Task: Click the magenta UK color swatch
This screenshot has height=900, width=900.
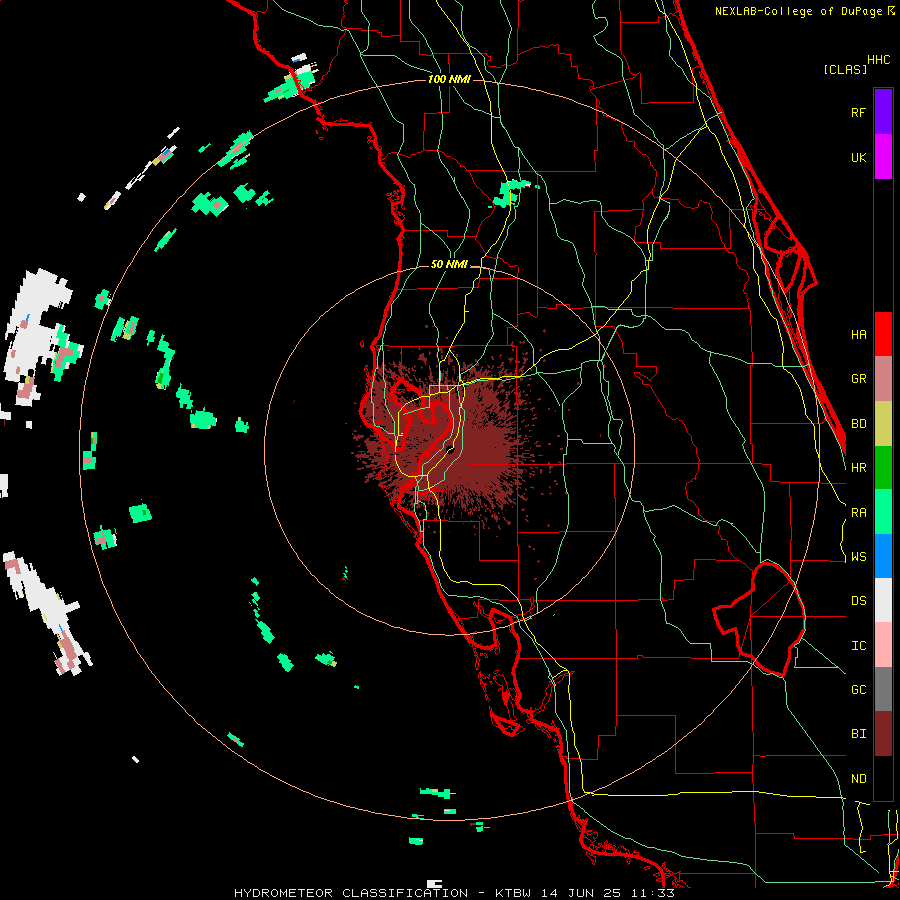Action: (x=883, y=157)
